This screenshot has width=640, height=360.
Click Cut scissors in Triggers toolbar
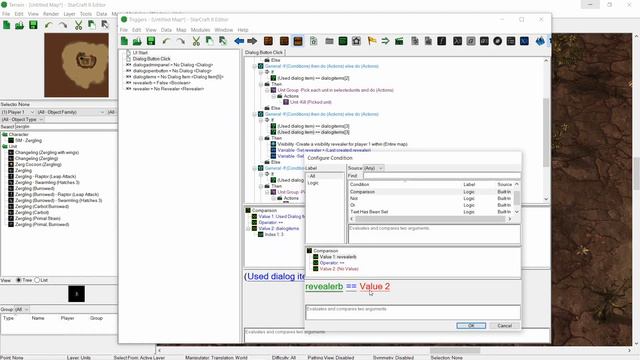pos(196,41)
